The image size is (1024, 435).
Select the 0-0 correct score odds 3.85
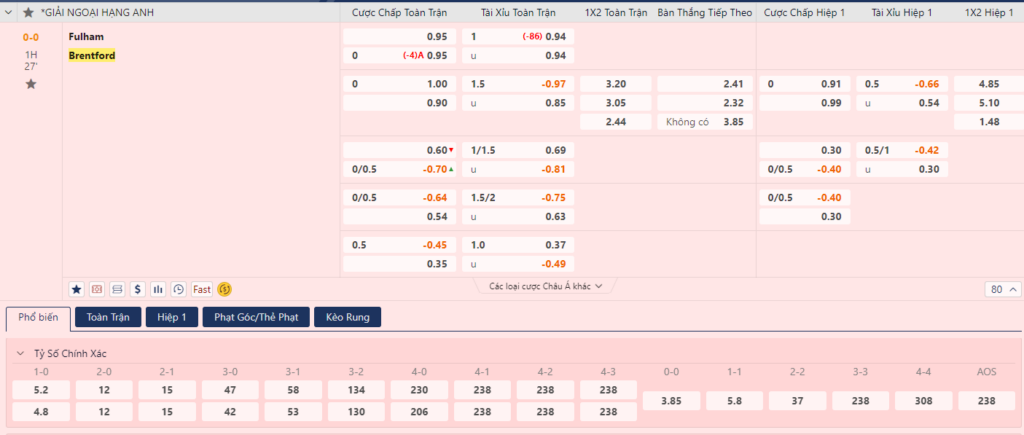(x=671, y=401)
